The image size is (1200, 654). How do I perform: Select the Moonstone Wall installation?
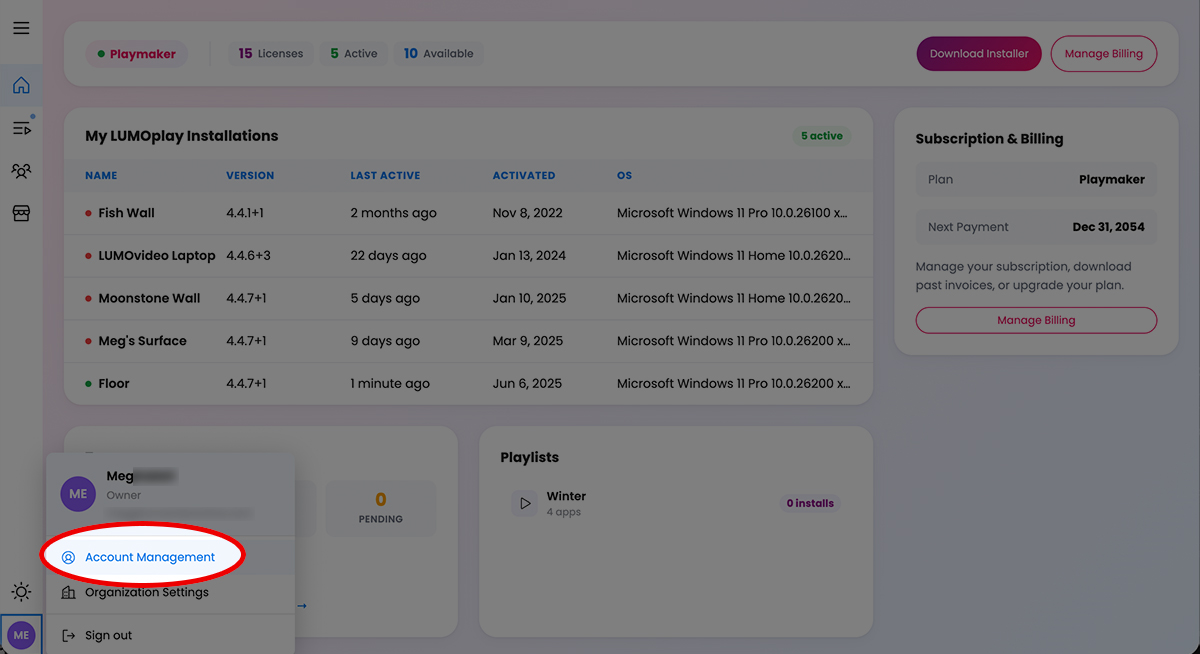point(468,298)
